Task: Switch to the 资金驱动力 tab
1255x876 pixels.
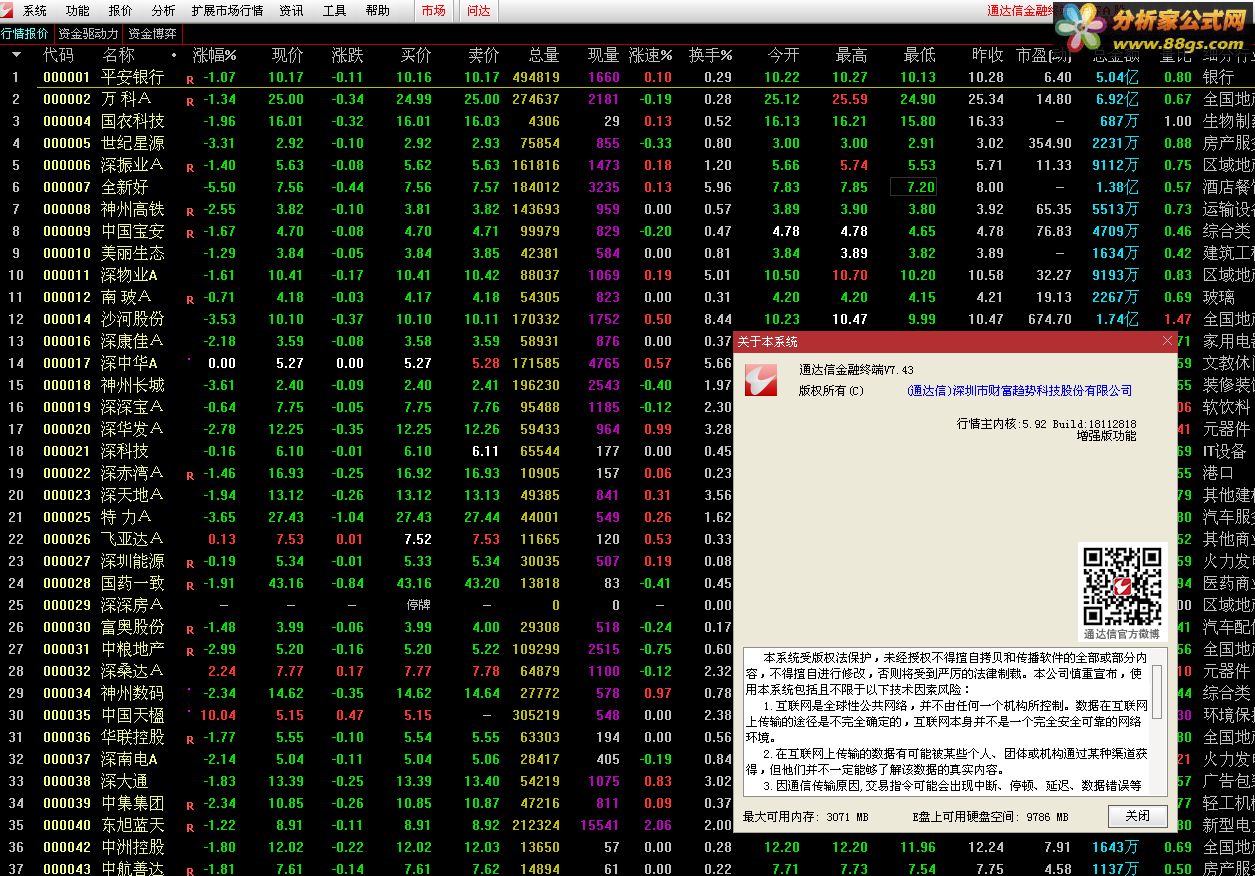Action: 88,33
